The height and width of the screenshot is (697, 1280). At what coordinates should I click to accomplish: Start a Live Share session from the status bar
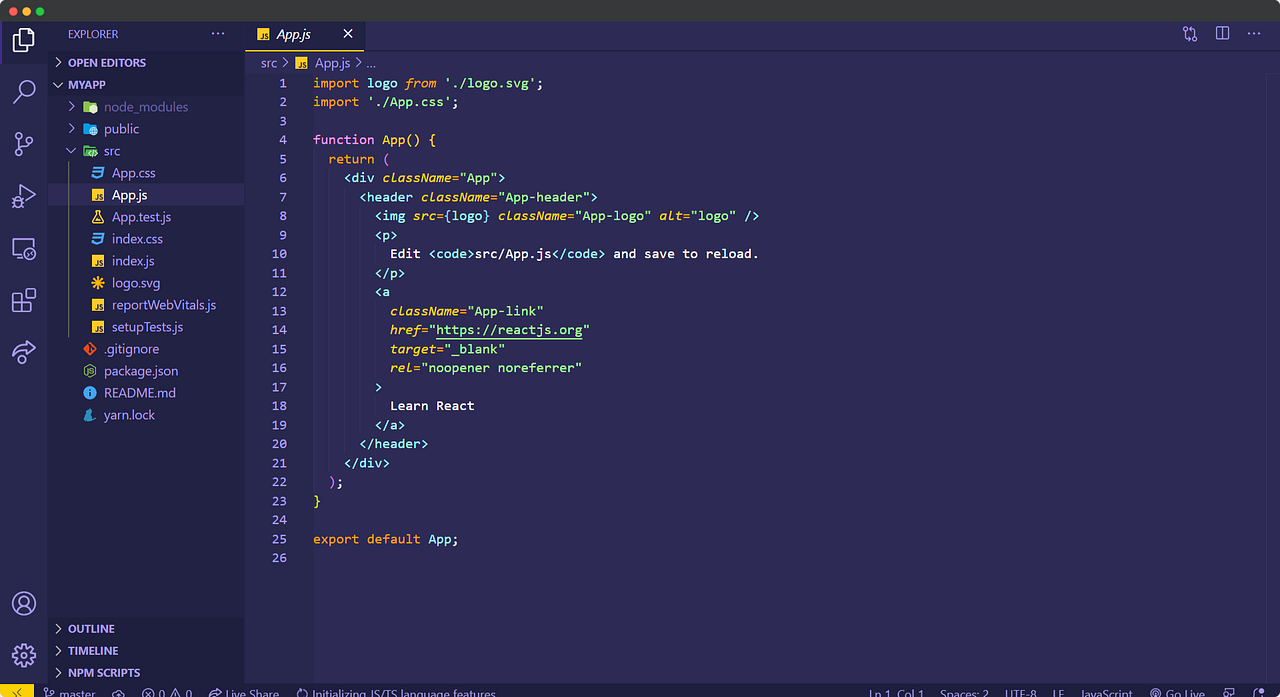point(243,692)
